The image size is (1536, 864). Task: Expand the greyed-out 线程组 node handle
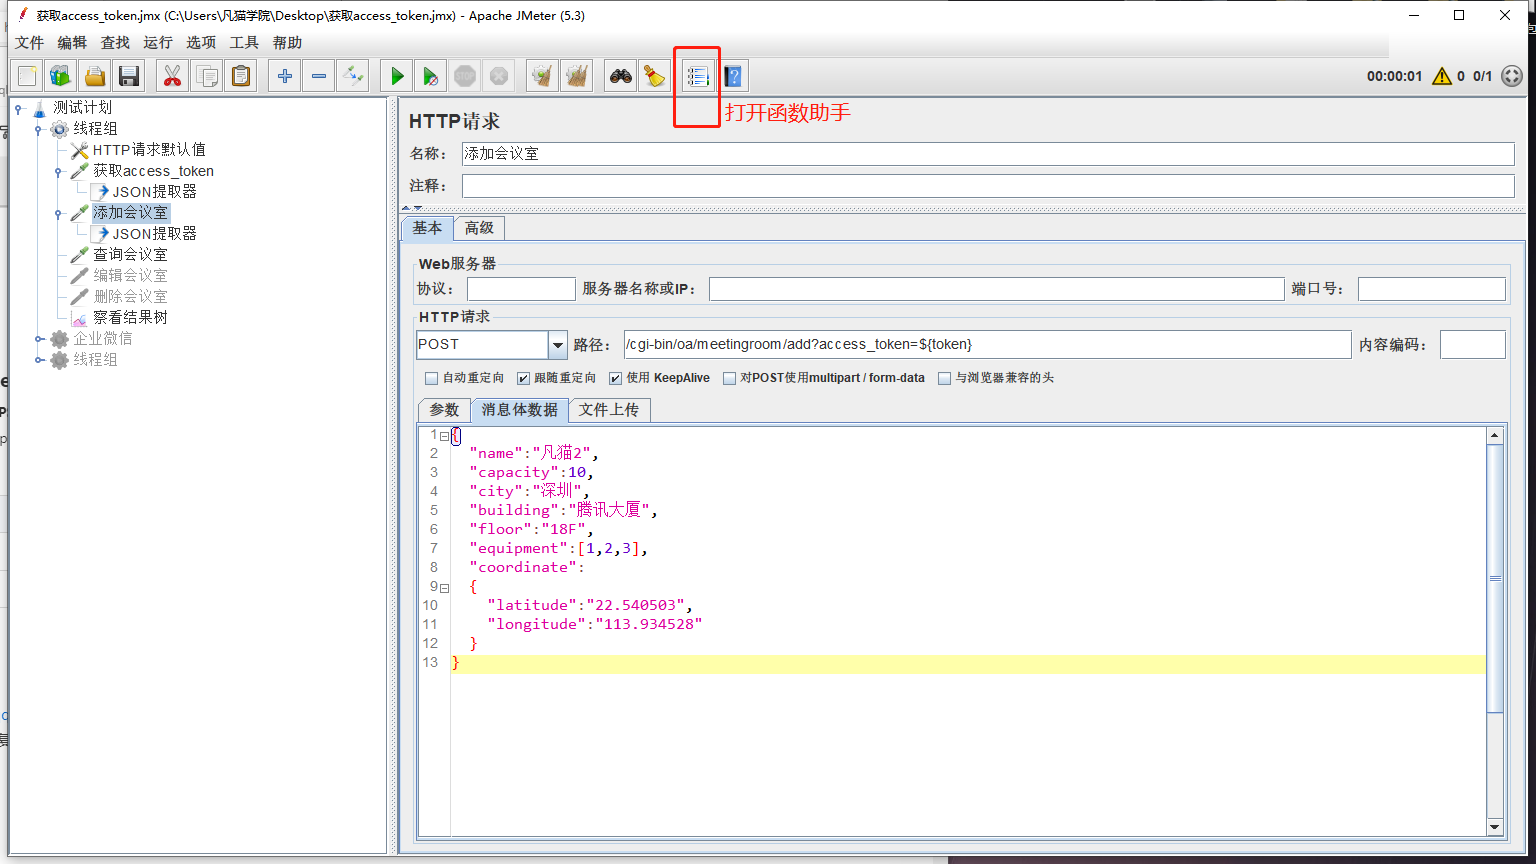[x=39, y=360]
